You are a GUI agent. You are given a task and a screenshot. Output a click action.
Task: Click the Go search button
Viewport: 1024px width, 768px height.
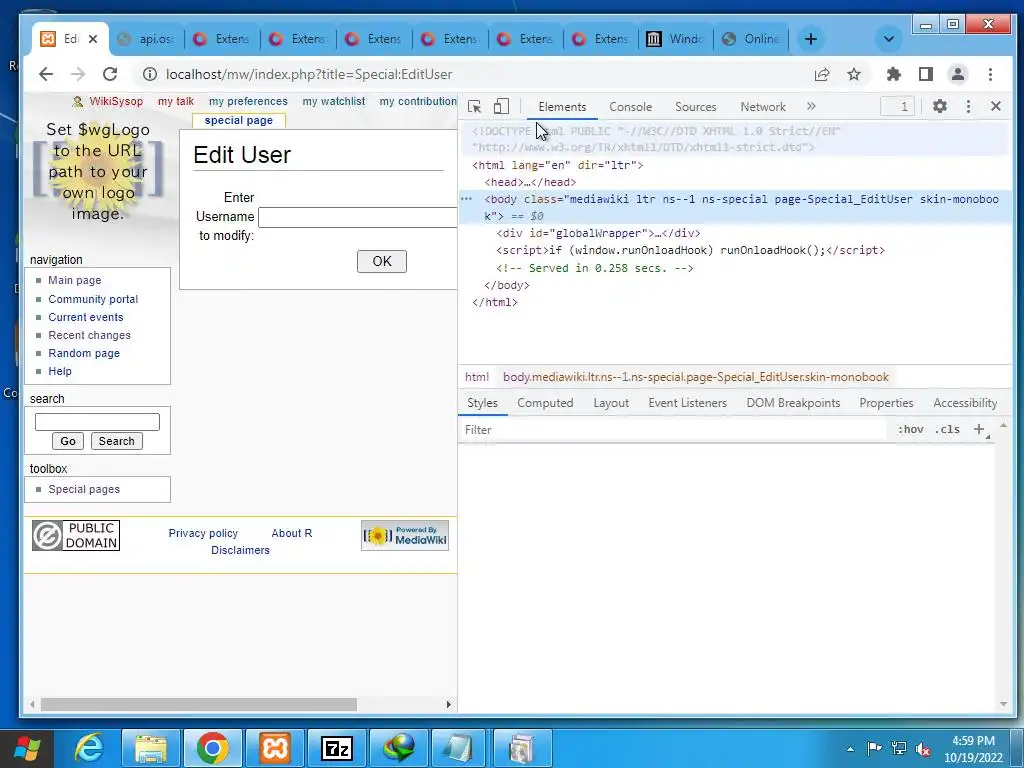tap(68, 441)
